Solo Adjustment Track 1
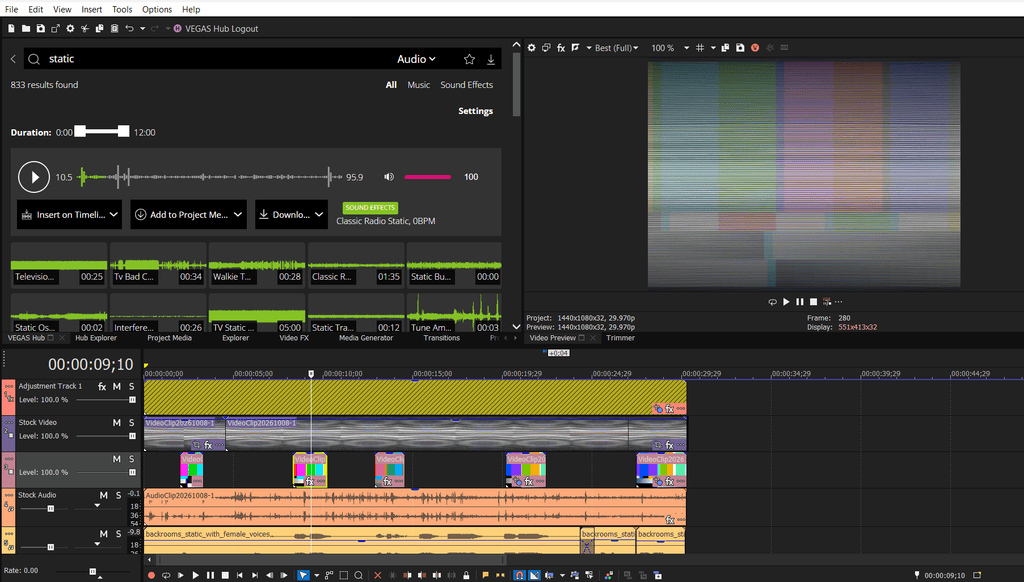This screenshot has width=1024, height=582. point(131,387)
